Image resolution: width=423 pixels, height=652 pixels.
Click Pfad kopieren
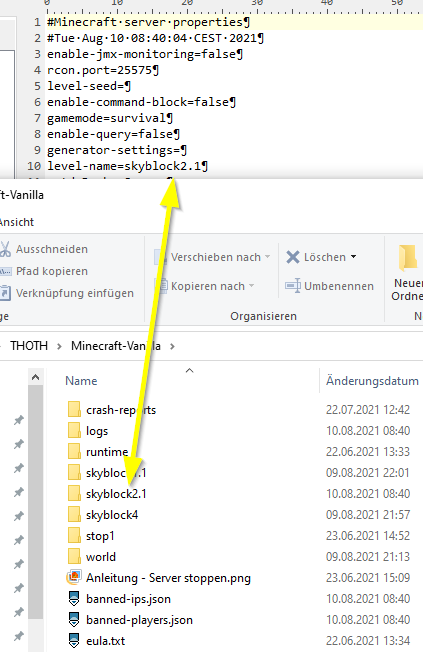point(45,271)
